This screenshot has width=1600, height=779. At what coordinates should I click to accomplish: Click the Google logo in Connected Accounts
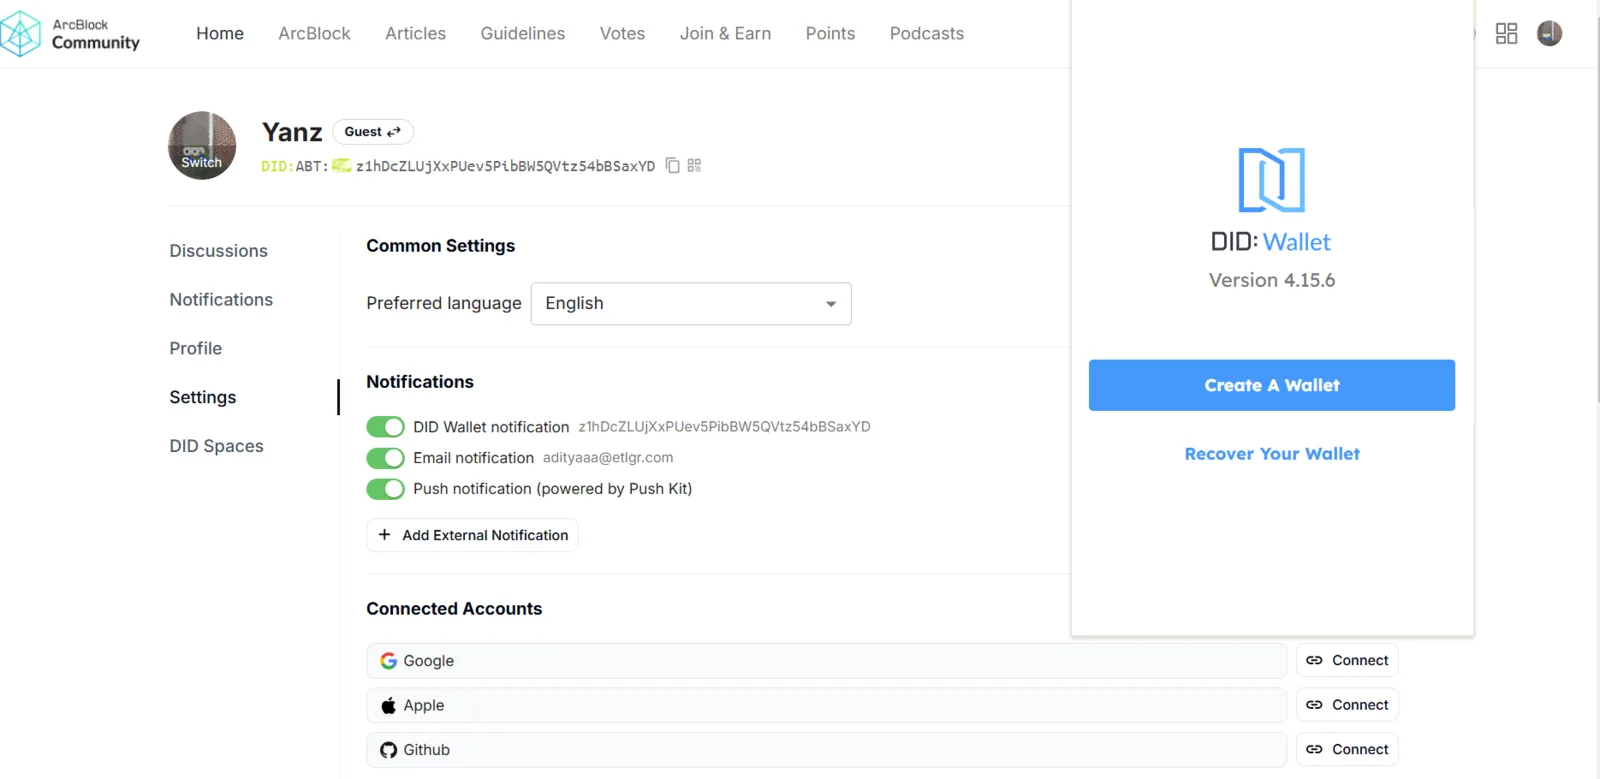pos(389,661)
